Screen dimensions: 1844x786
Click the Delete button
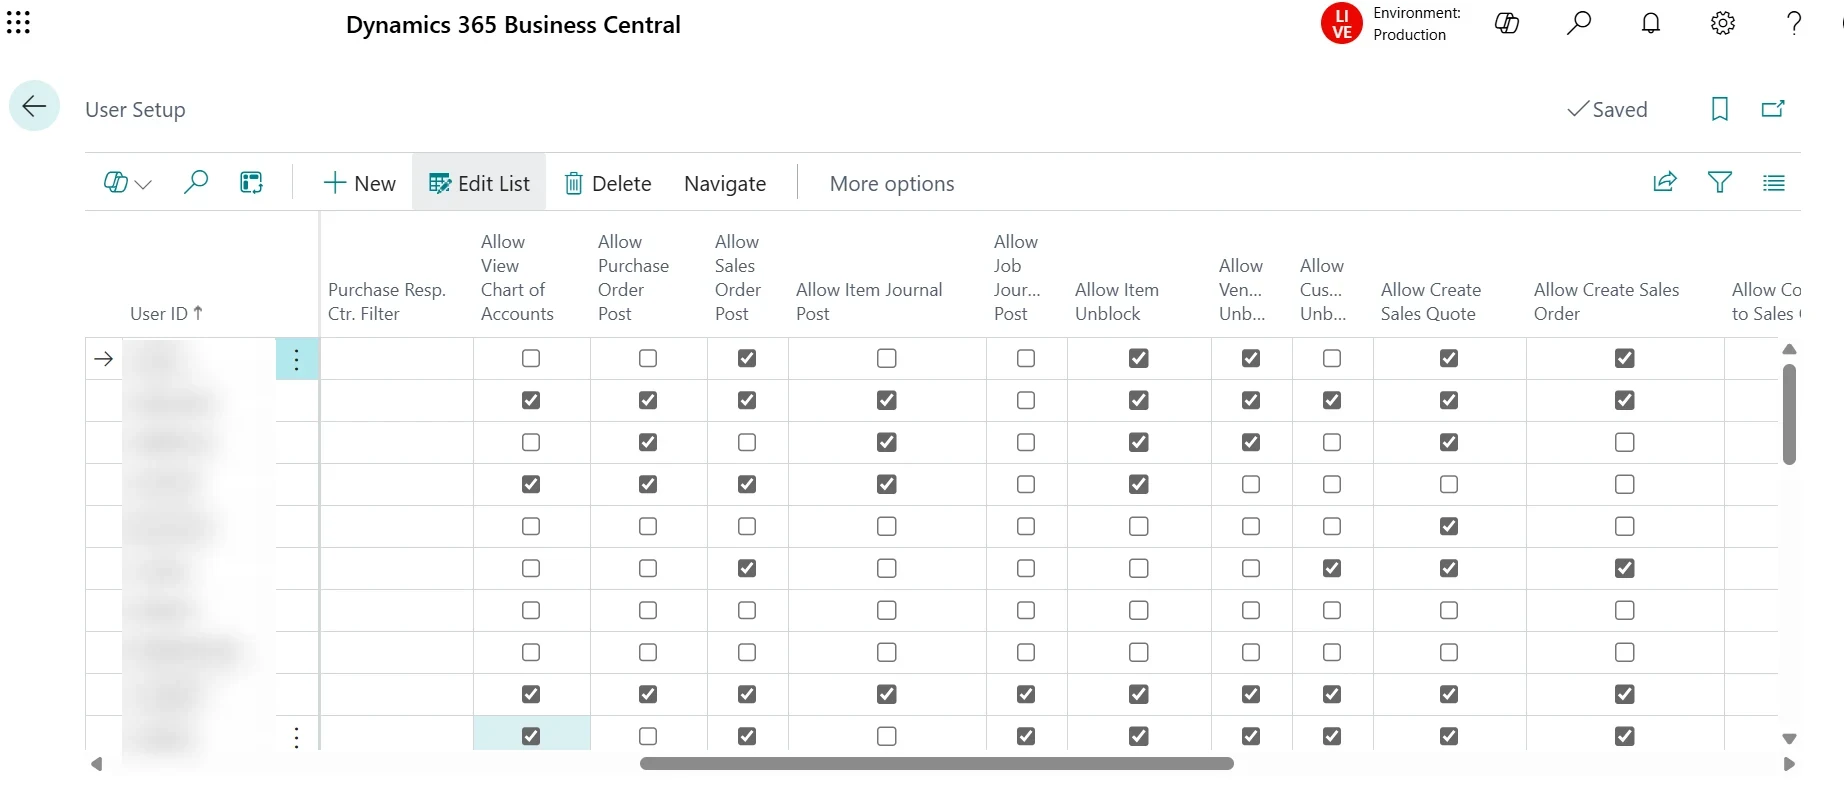608,183
